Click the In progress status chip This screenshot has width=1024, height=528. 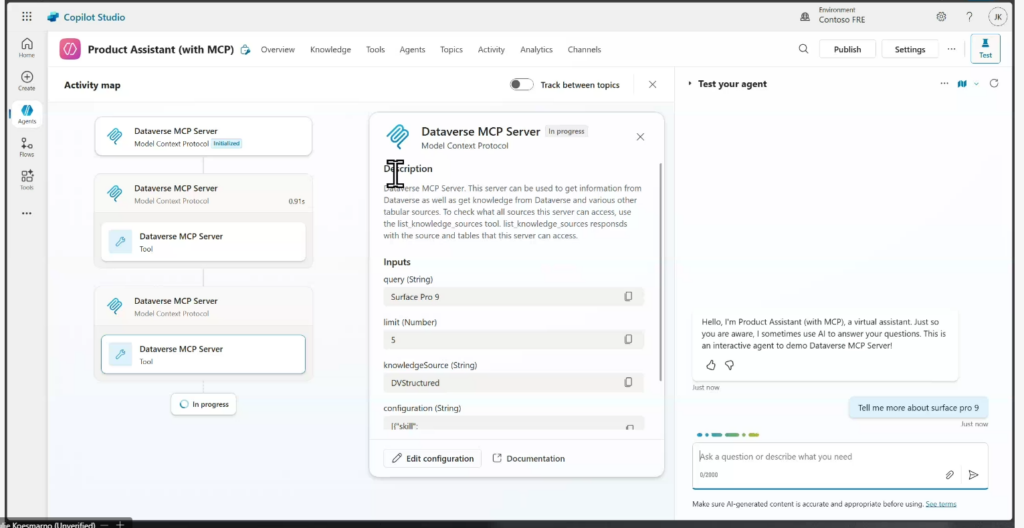click(x=204, y=404)
